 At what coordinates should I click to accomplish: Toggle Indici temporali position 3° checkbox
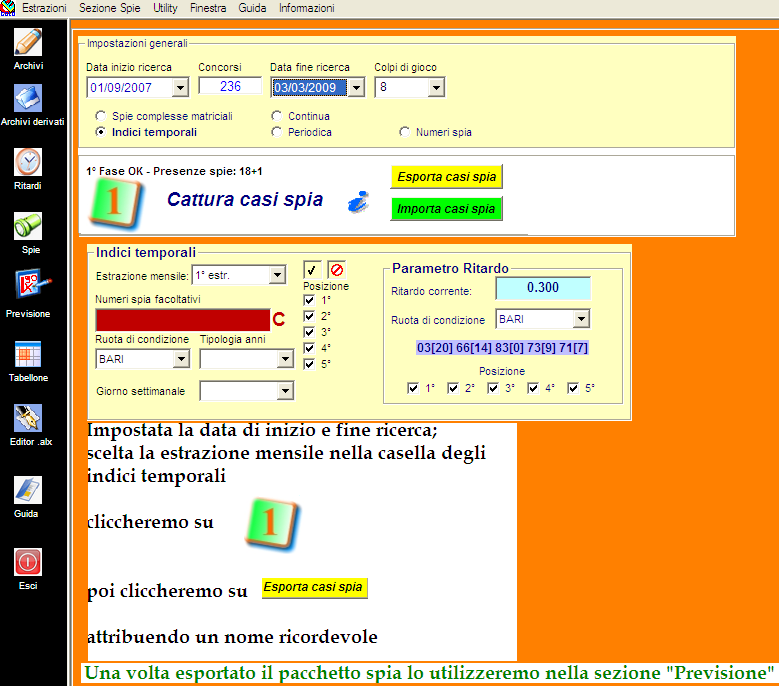309,332
